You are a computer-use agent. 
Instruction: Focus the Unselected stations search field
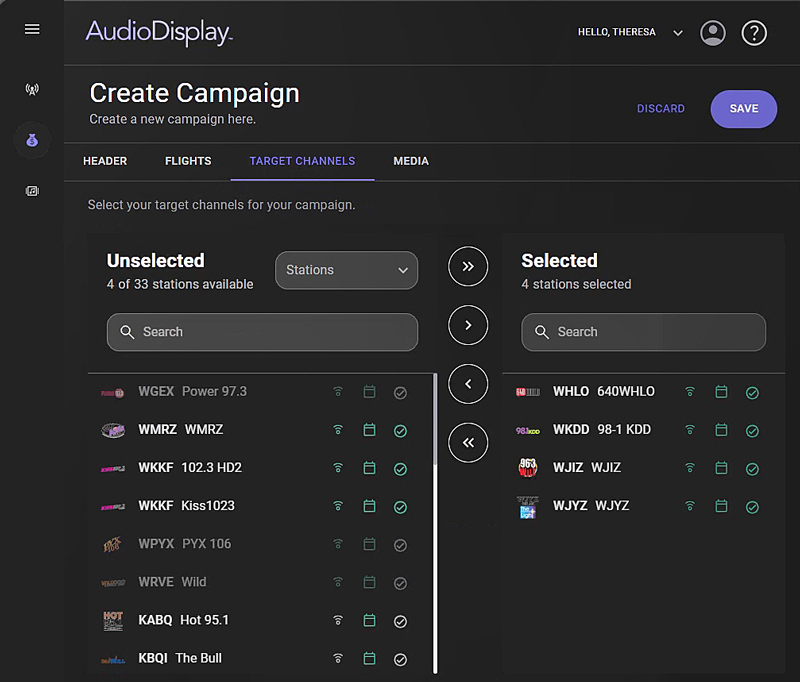click(x=262, y=332)
